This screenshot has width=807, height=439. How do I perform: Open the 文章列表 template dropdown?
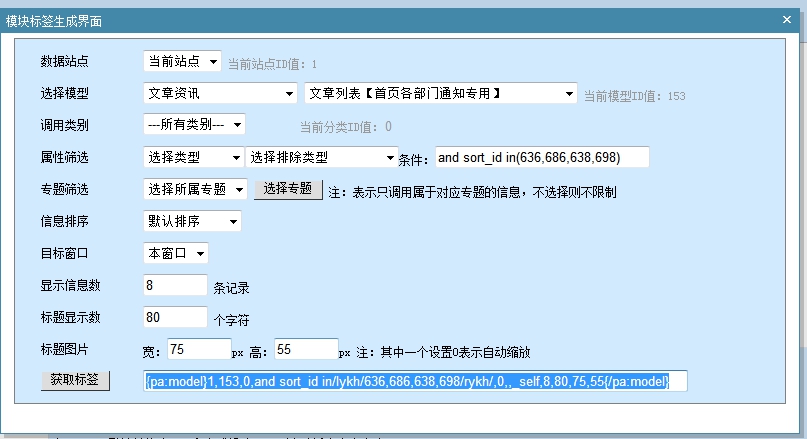click(440, 94)
